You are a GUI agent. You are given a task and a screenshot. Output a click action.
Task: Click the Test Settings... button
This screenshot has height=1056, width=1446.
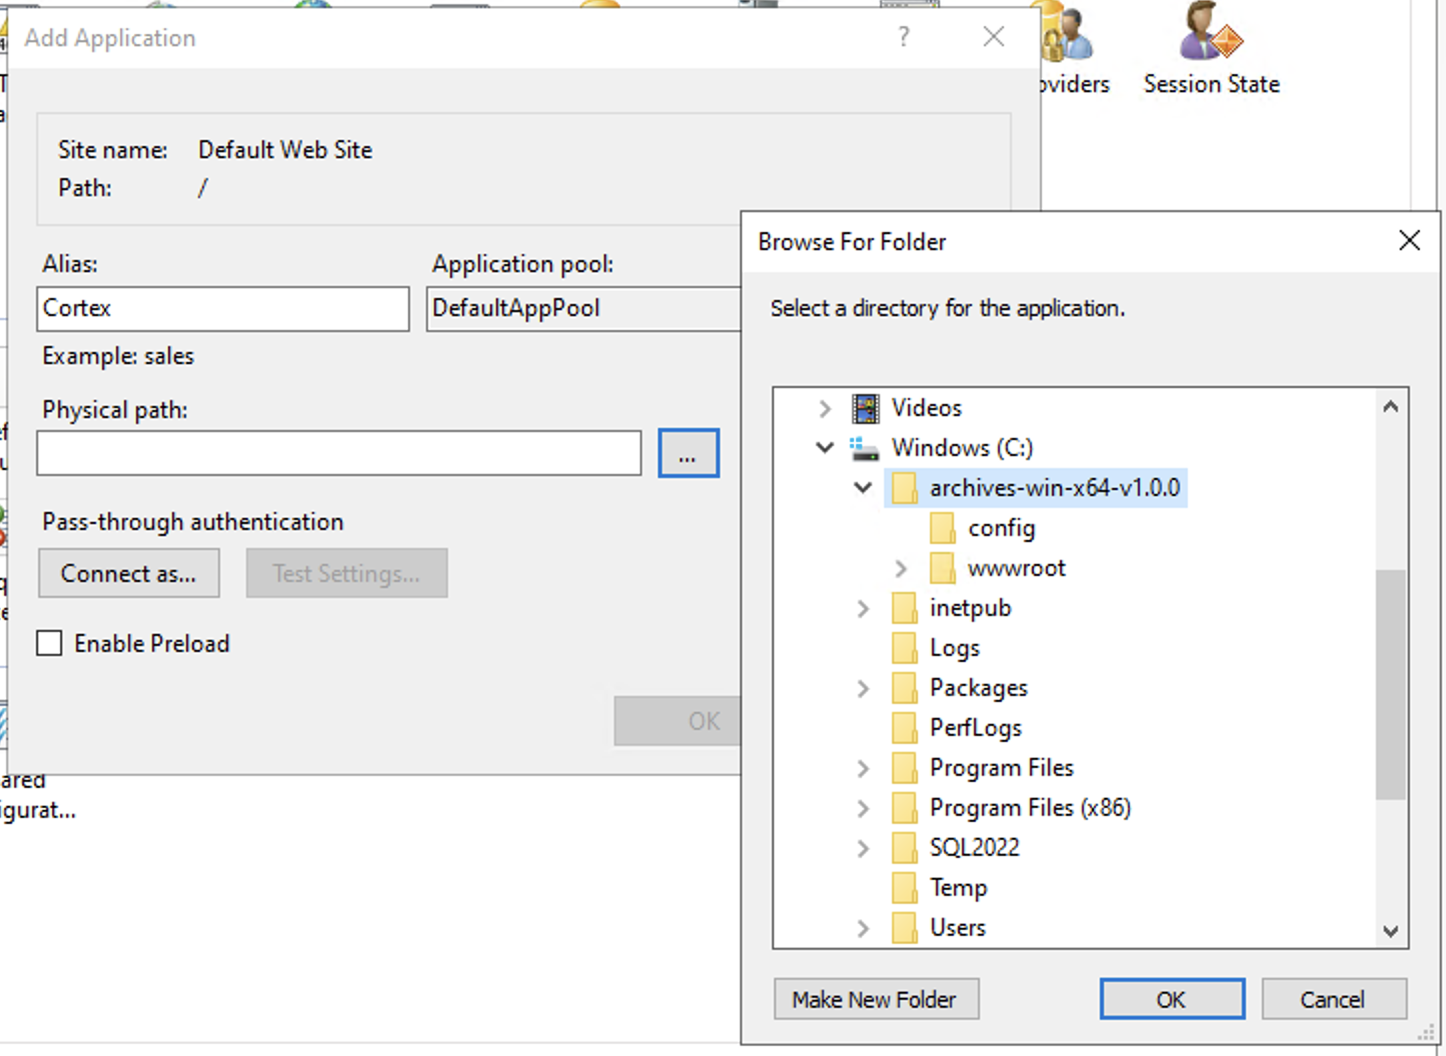coord(347,573)
